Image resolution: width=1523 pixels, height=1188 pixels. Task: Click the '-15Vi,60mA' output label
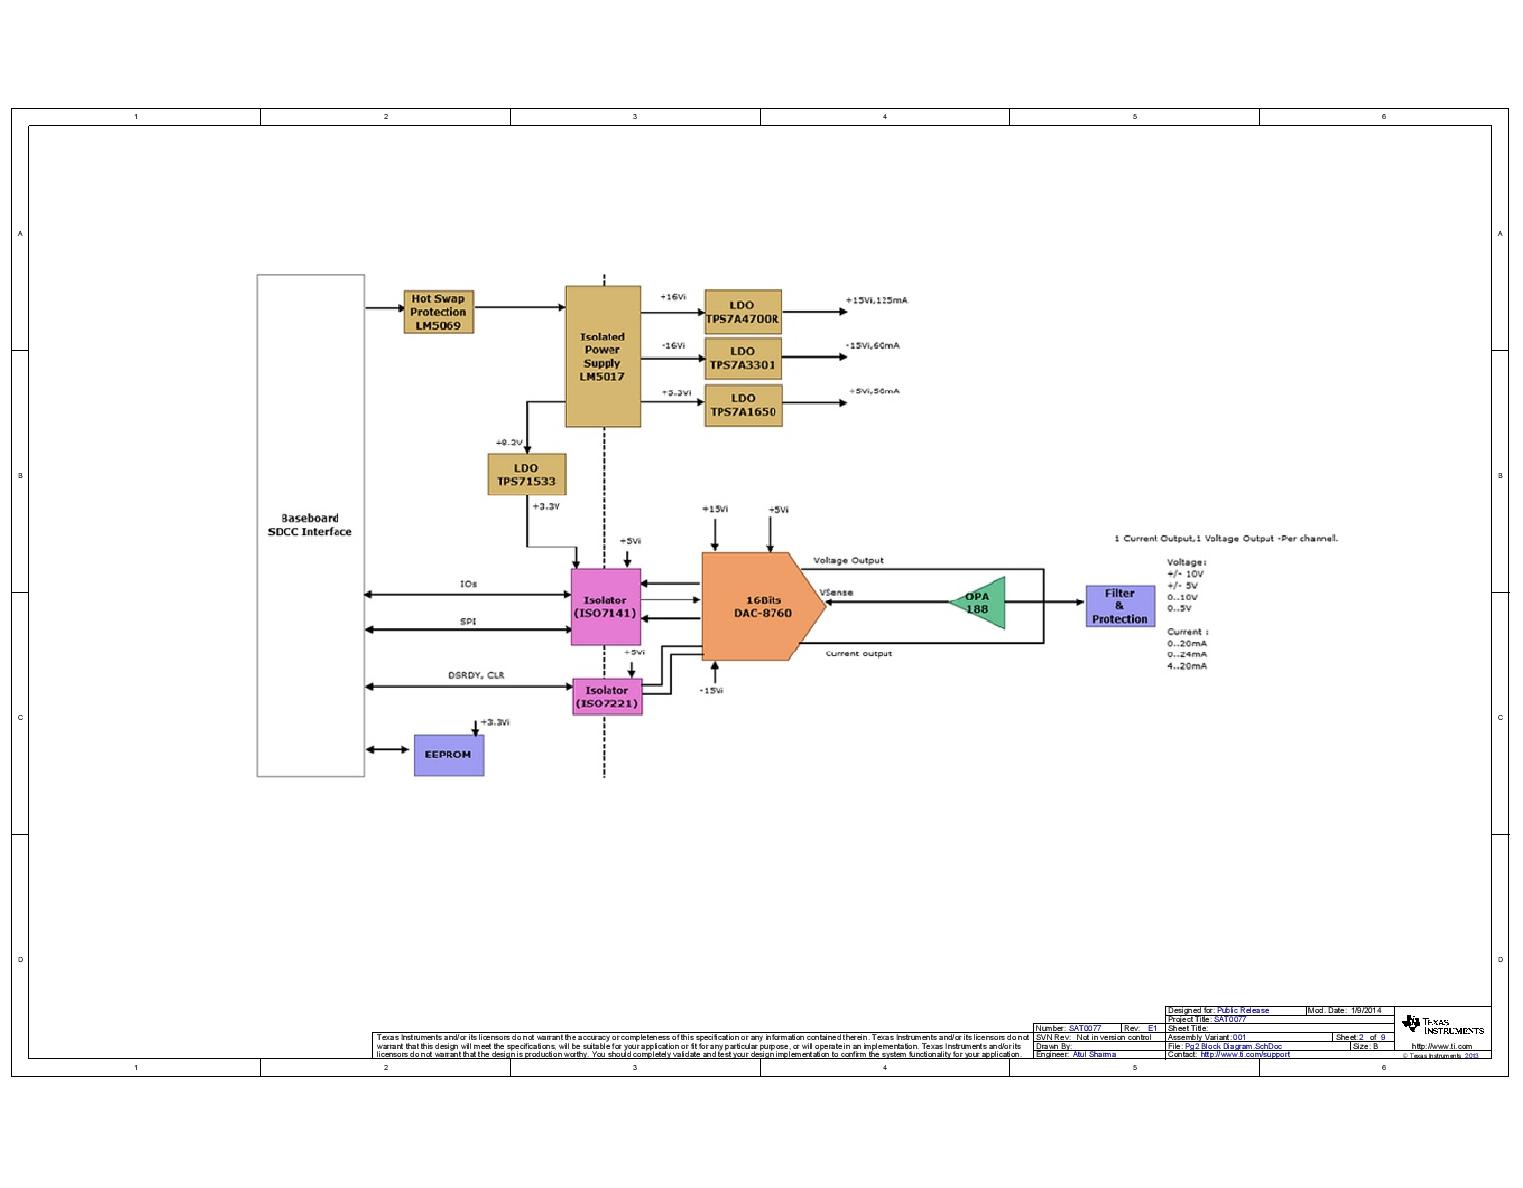(x=872, y=345)
